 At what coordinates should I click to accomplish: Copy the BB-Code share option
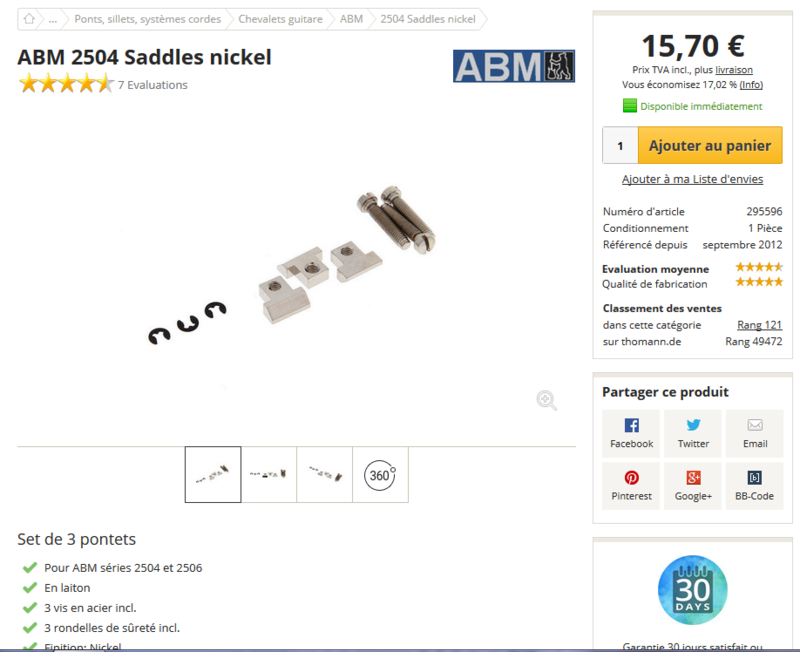point(755,486)
